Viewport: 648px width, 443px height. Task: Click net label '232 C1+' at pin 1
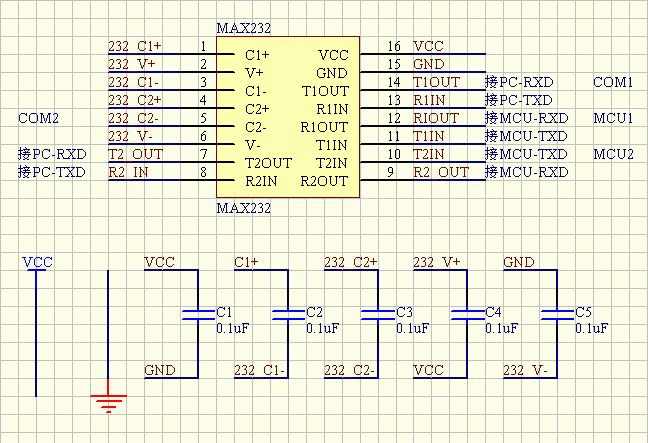pyautogui.click(x=135, y=46)
